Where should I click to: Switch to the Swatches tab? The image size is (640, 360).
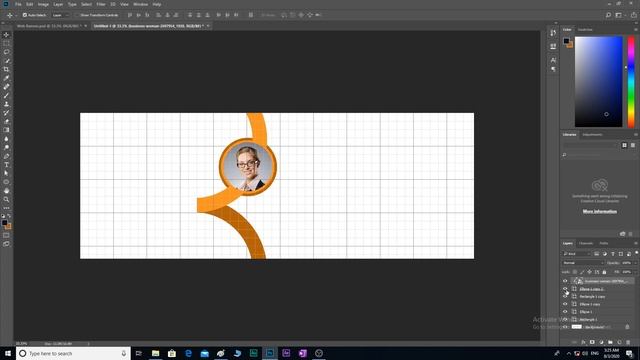pos(585,29)
